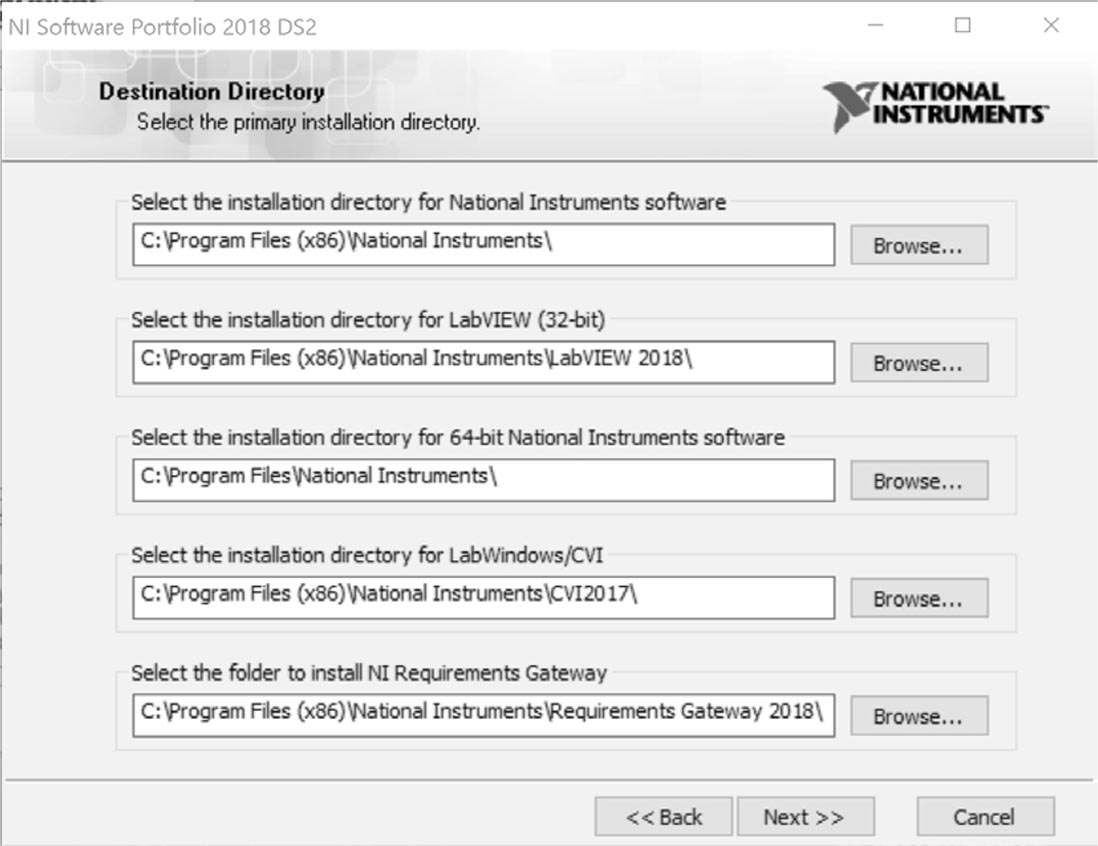
Task: Cancel the installation
Action: point(985,817)
